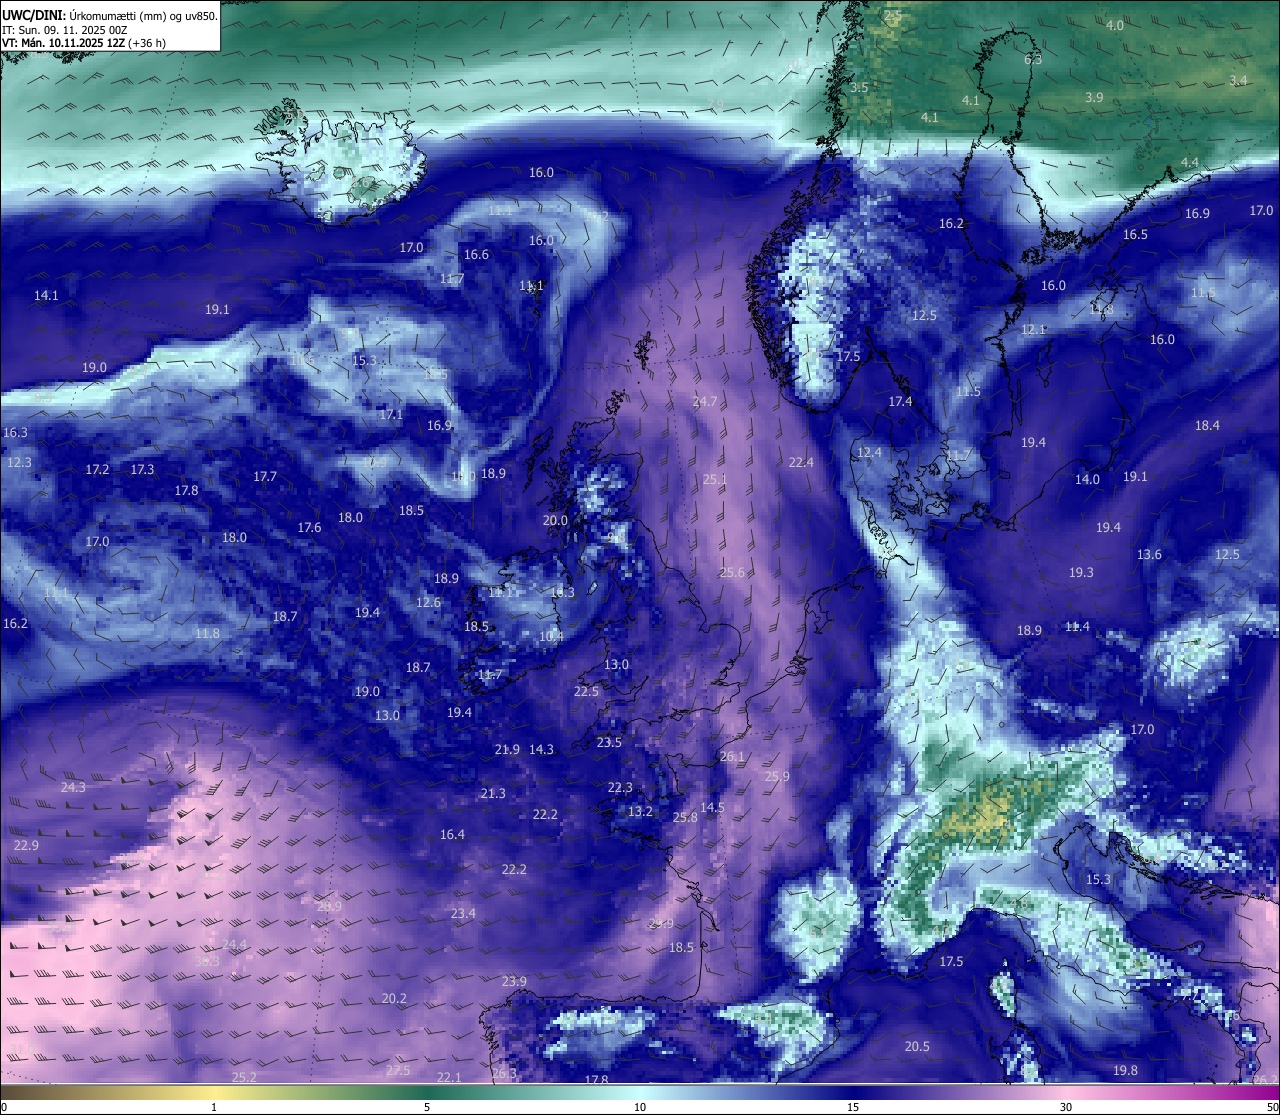The height and width of the screenshot is (1115, 1280).
Task: Click the 27.5 map value
Action: [398, 1070]
